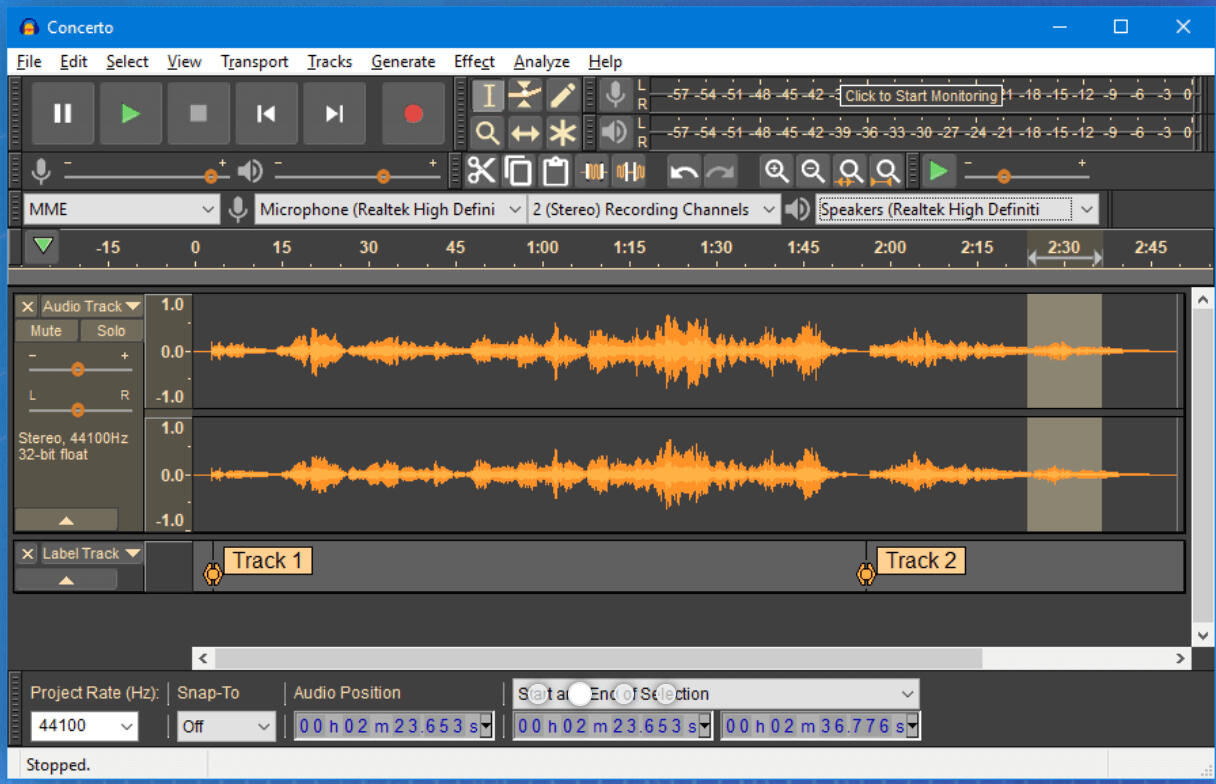Viewport: 1216px width, 784px height.
Task: Click the Redo arrow icon
Action: pos(720,171)
